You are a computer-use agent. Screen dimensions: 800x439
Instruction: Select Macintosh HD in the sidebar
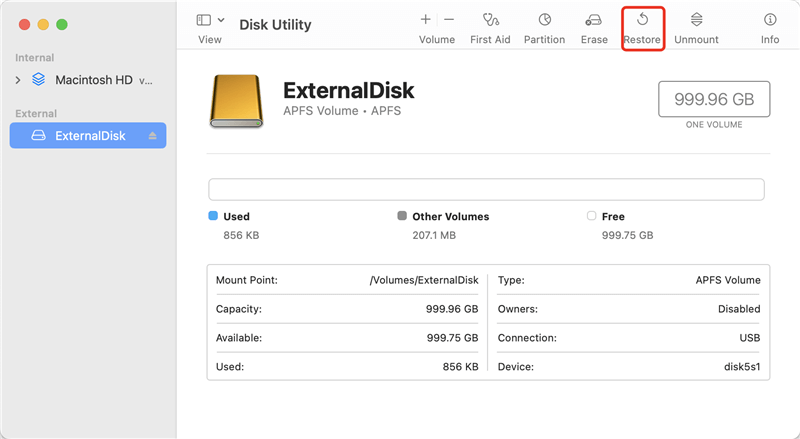(95, 79)
